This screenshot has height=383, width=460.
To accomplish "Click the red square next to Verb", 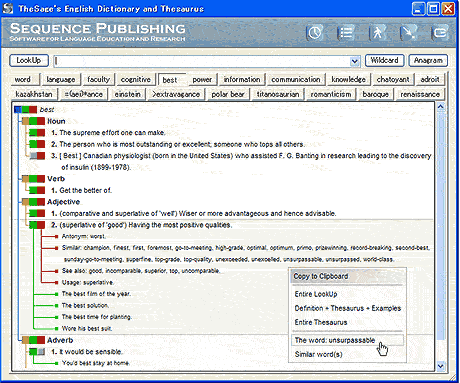I will (x=41, y=179).
